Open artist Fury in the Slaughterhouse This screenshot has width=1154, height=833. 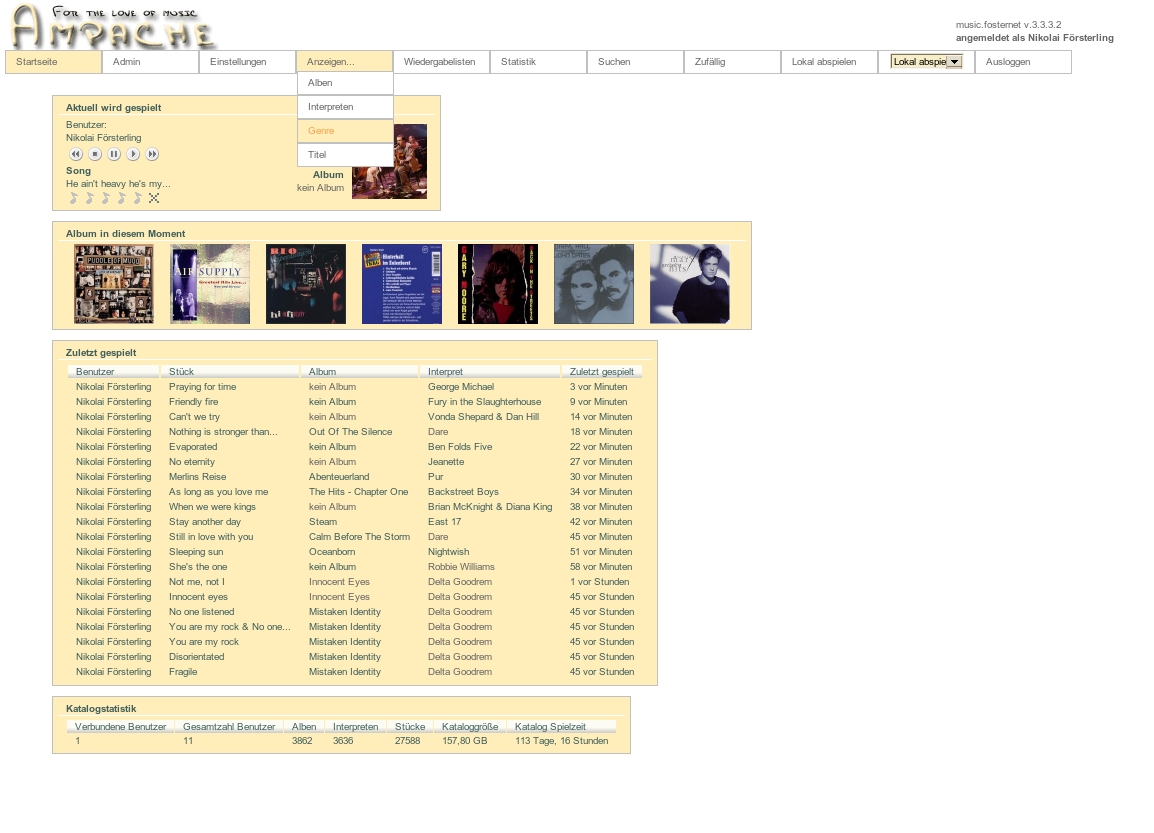coord(484,402)
